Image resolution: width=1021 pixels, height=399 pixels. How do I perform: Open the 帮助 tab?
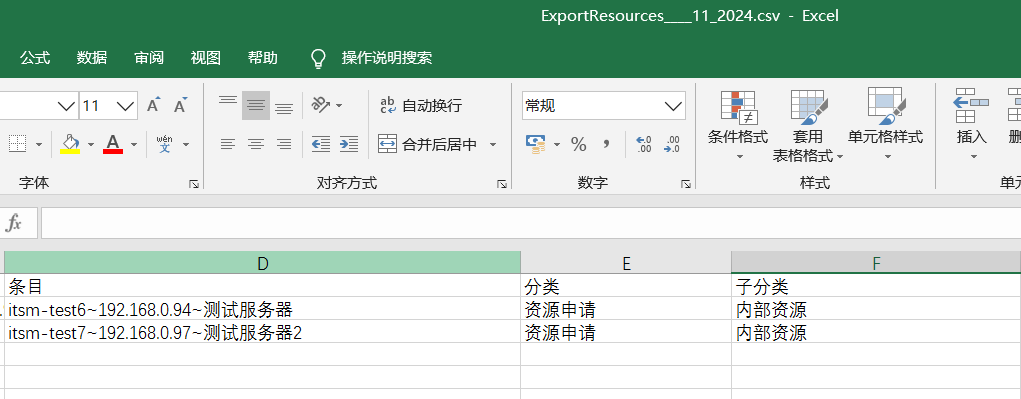pos(263,58)
